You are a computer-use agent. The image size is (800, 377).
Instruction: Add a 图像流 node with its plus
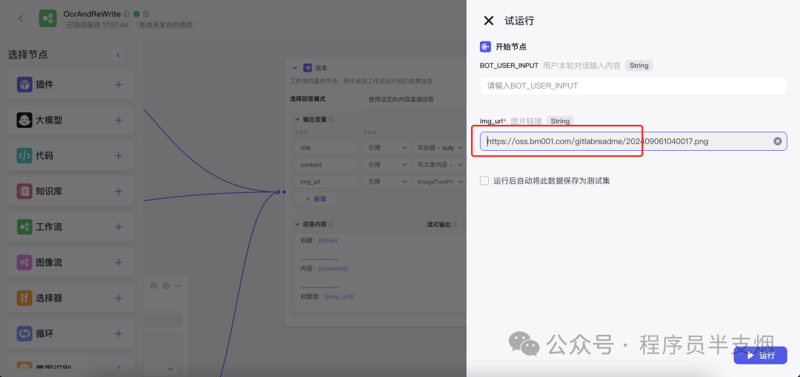click(118, 262)
